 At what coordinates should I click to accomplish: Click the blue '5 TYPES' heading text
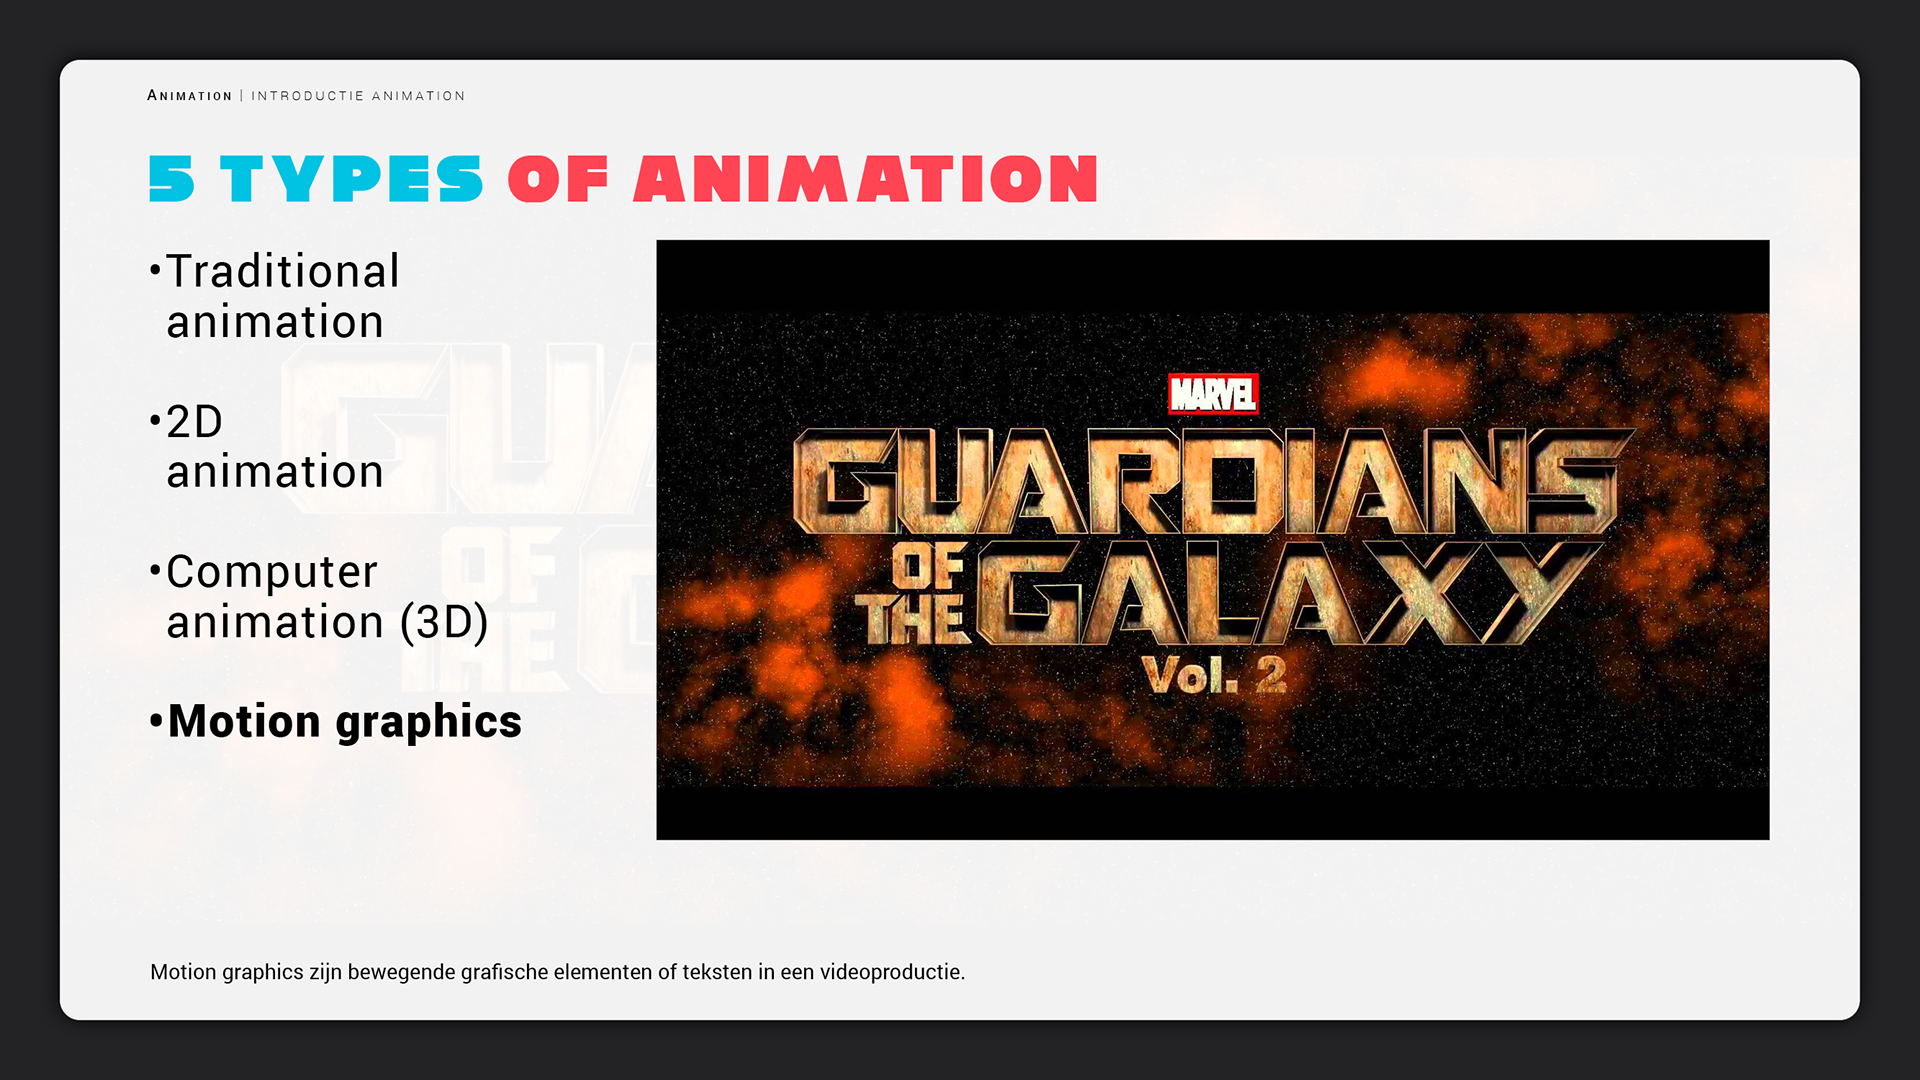coord(316,179)
